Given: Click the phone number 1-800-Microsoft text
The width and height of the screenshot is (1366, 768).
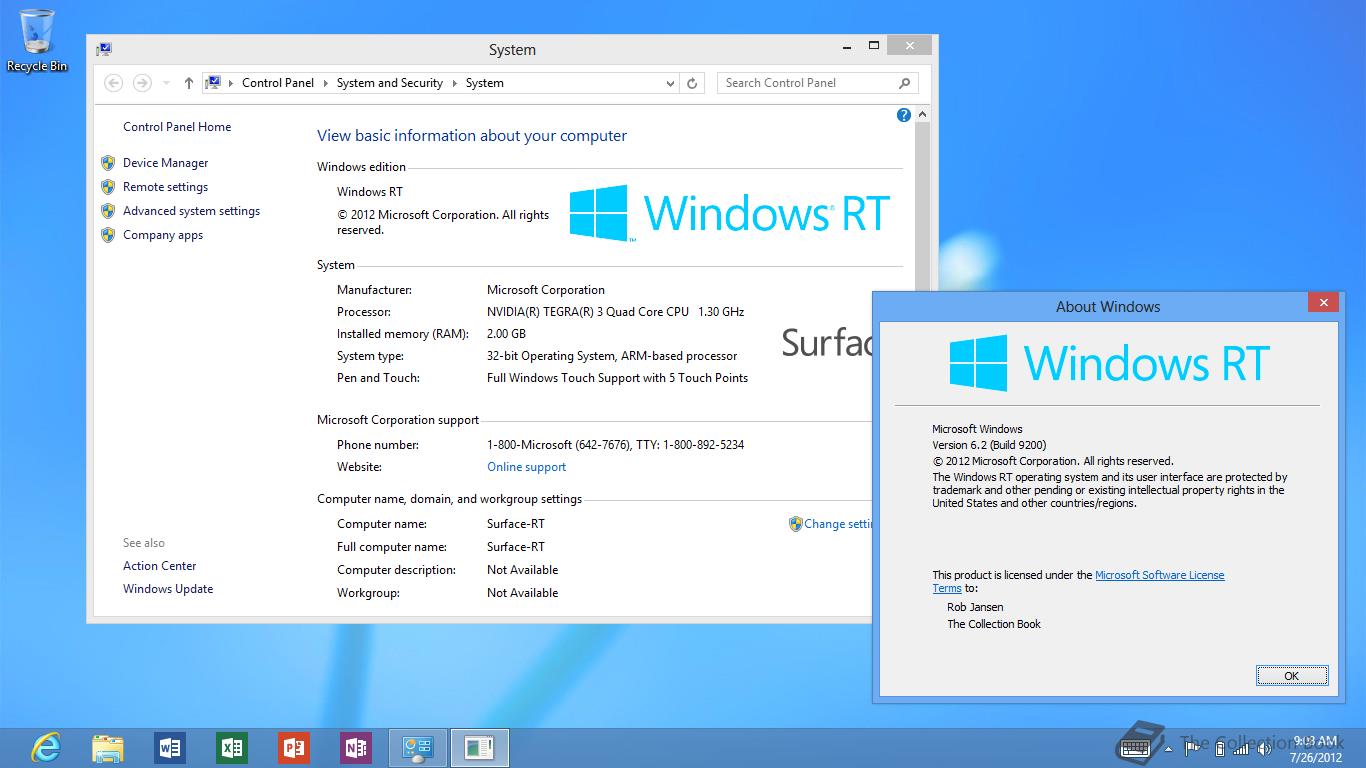Looking at the screenshot, I should (x=615, y=445).
